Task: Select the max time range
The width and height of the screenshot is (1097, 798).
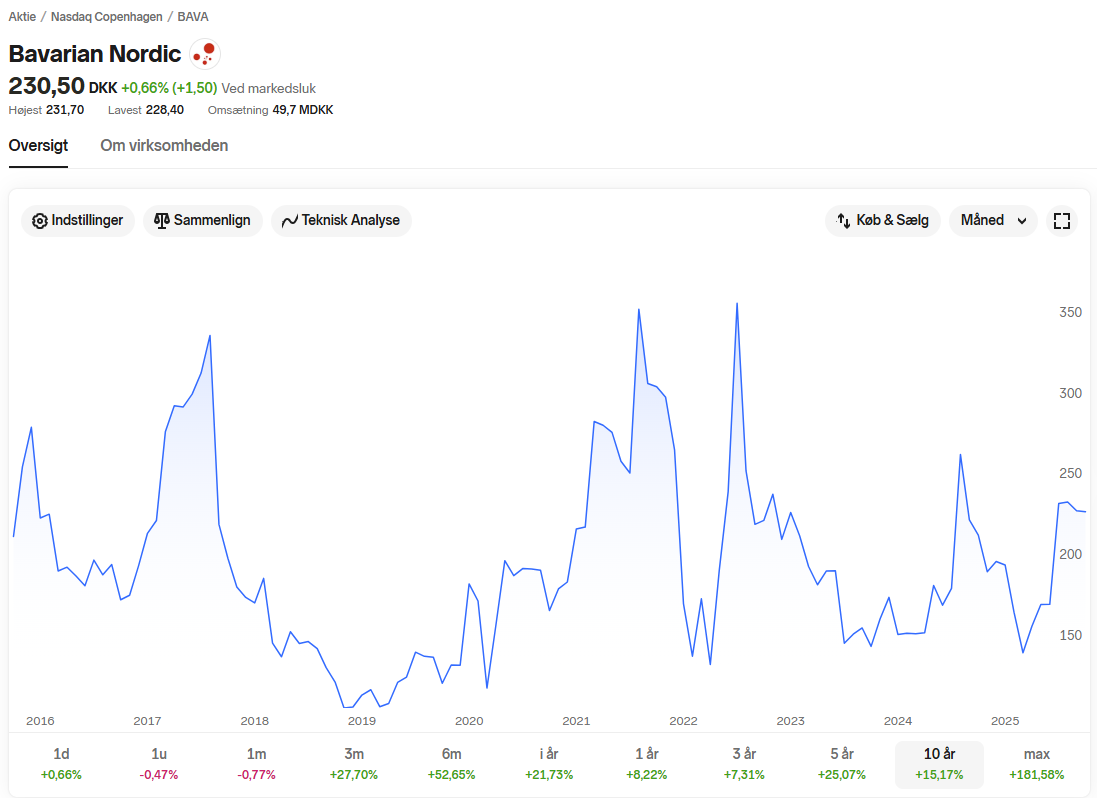Action: [x=1037, y=764]
